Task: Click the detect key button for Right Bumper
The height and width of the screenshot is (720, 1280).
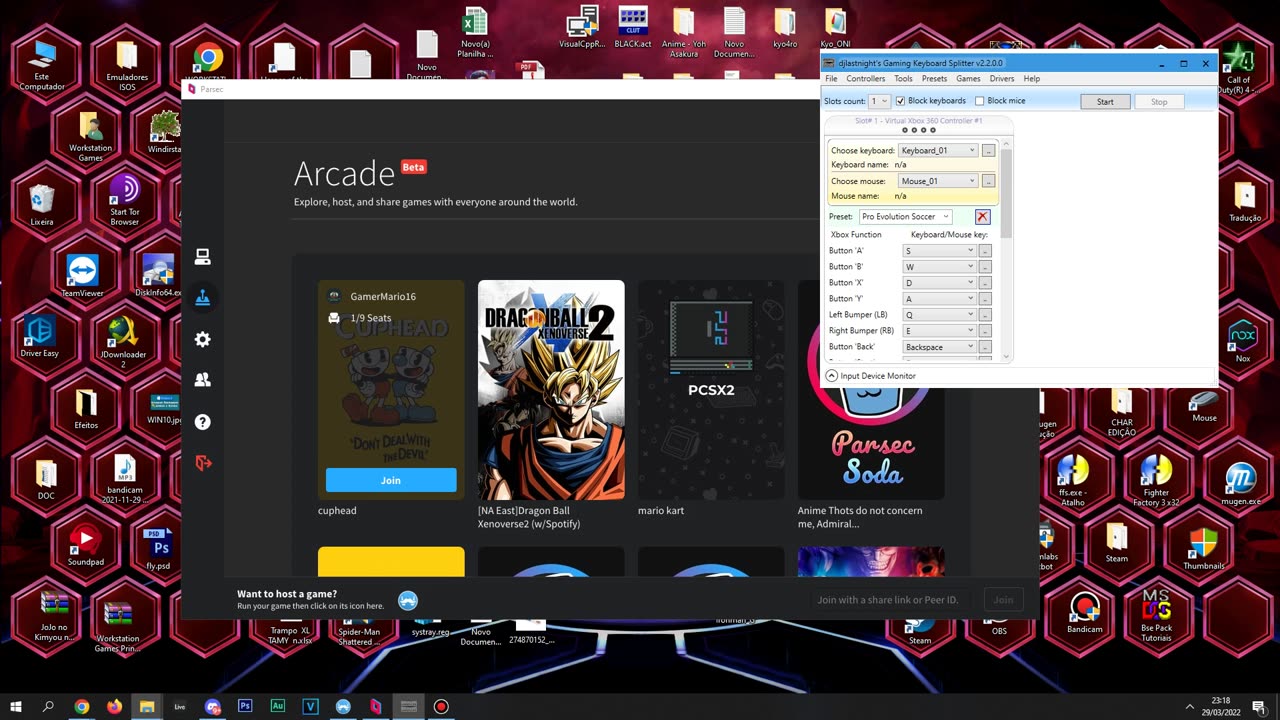Action: 985,331
